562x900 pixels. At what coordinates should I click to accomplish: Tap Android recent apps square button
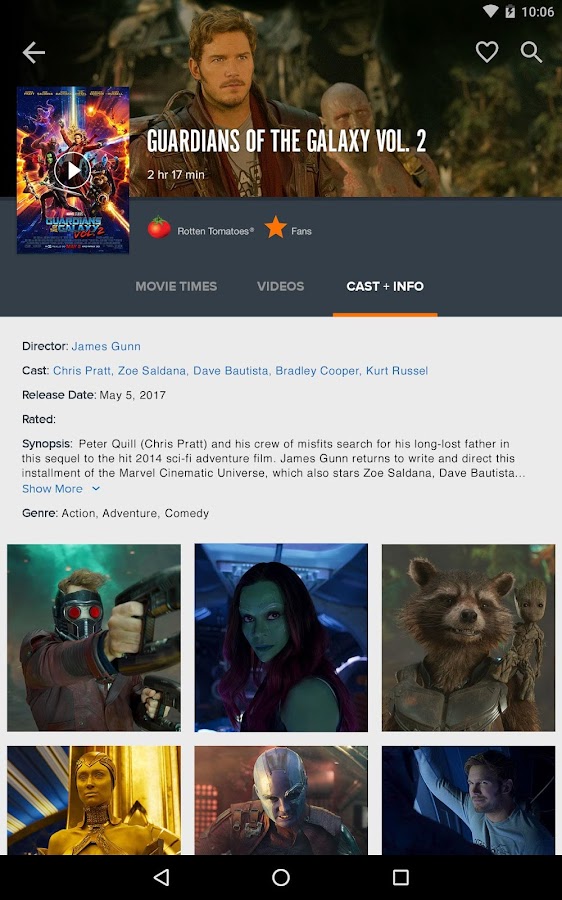(401, 877)
